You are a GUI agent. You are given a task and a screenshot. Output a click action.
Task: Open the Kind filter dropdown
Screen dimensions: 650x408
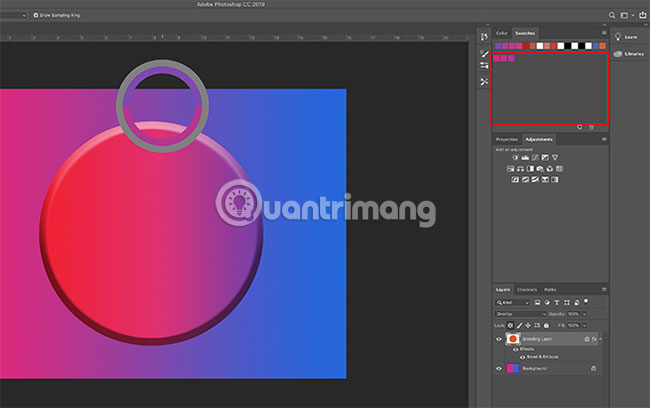512,303
